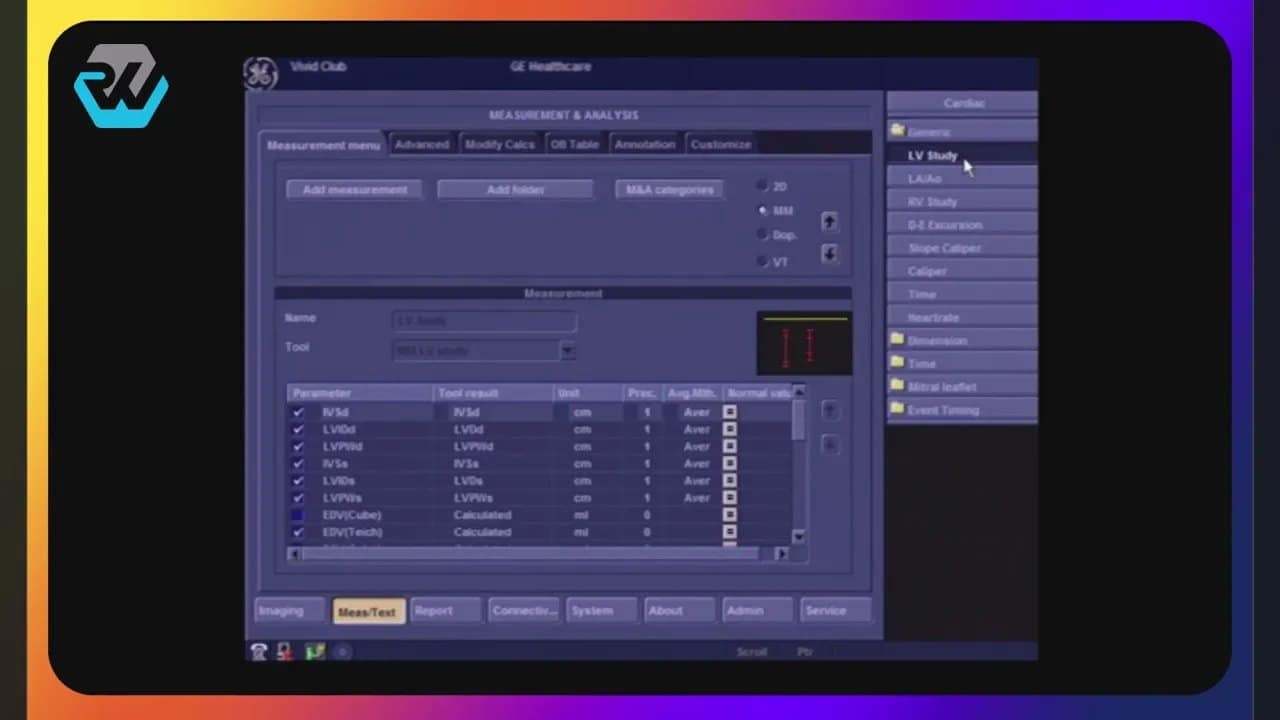
Task: Uncheck the IVSd parameter checkbox
Action: tap(298, 411)
